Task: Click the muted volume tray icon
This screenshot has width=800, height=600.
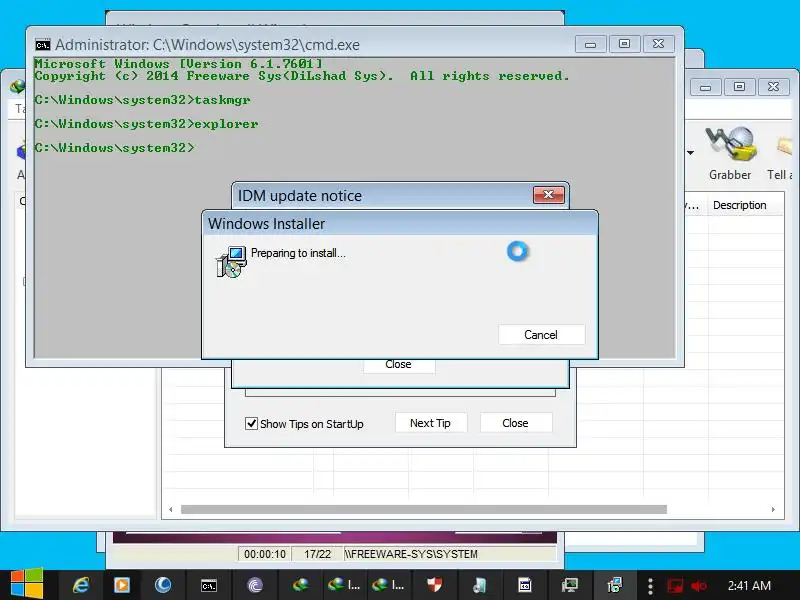Action: 698,586
